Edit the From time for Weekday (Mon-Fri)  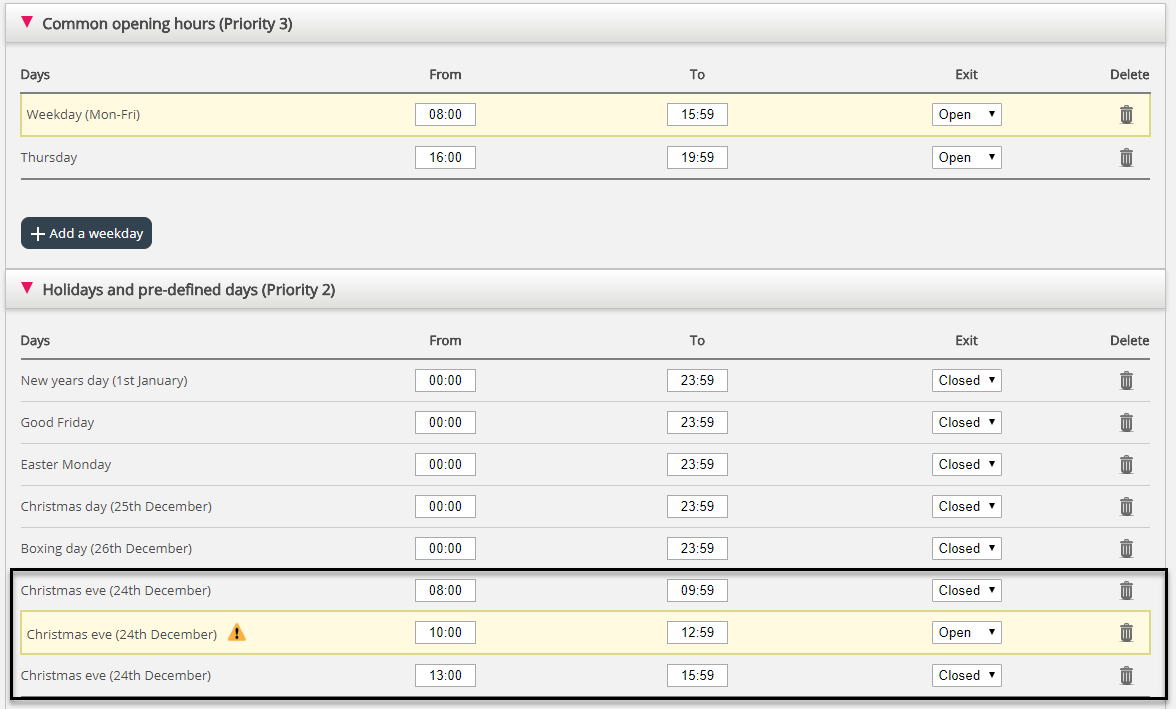coord(445,115)
